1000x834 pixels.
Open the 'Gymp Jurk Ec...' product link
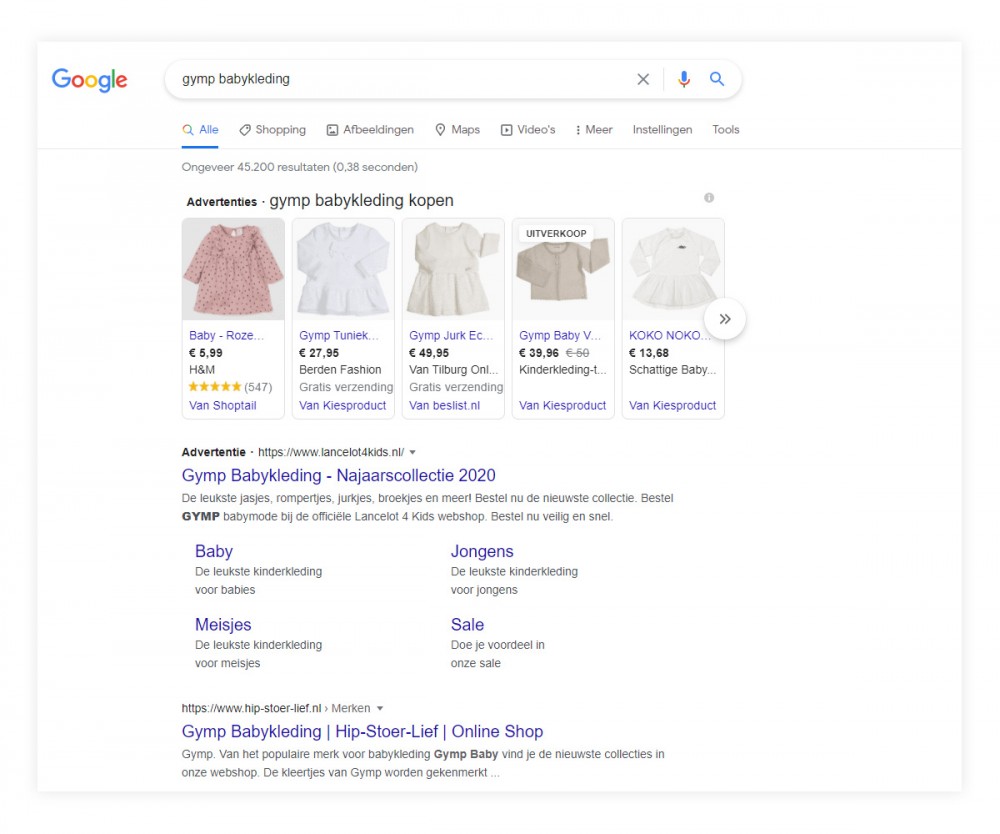451,335
